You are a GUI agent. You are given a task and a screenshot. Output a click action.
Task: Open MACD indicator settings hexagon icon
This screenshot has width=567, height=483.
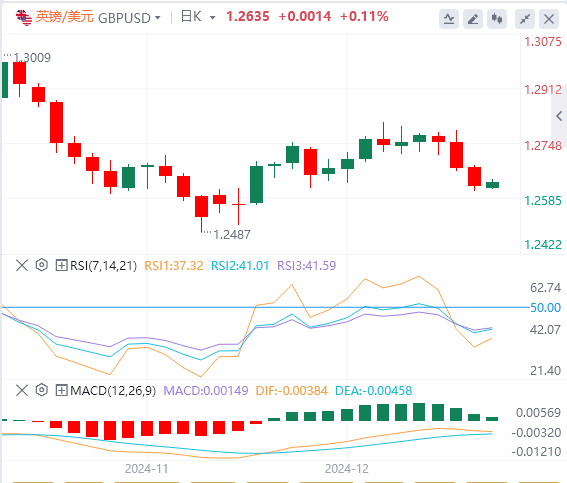tap(42, 390)
